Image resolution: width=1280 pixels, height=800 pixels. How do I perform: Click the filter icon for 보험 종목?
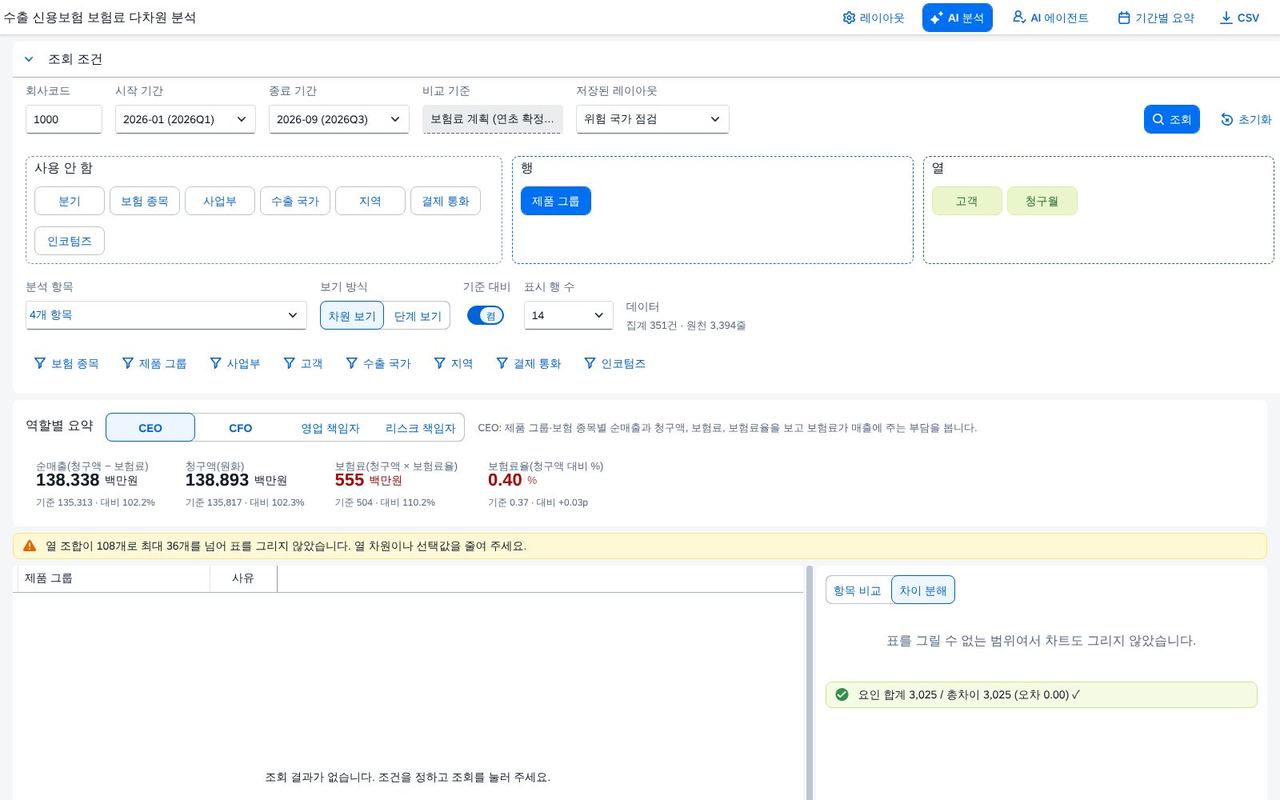tap(40, 363)
